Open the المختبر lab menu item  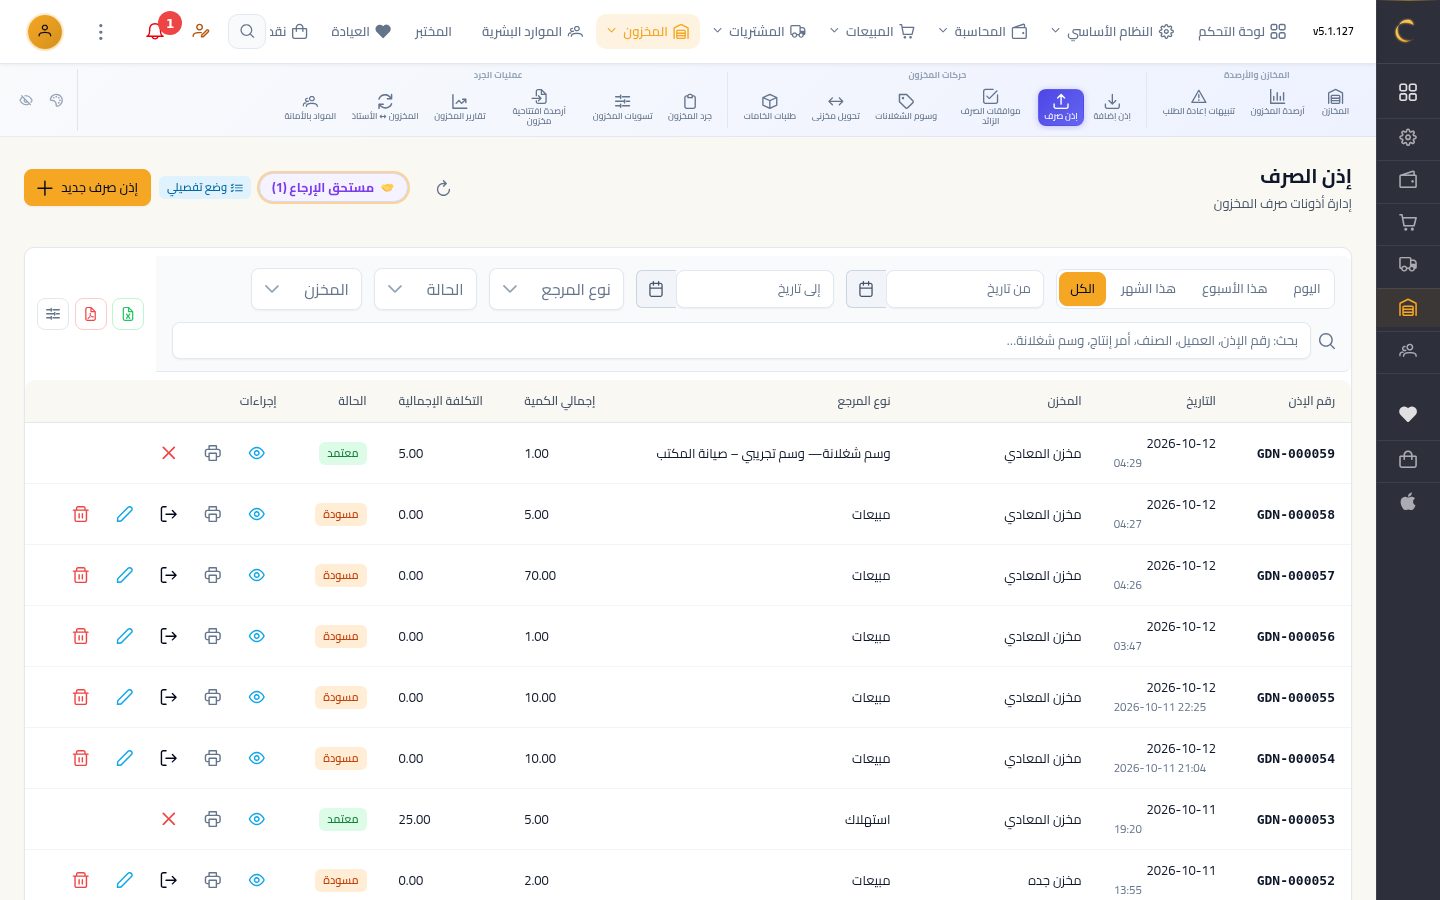(433, 32)
